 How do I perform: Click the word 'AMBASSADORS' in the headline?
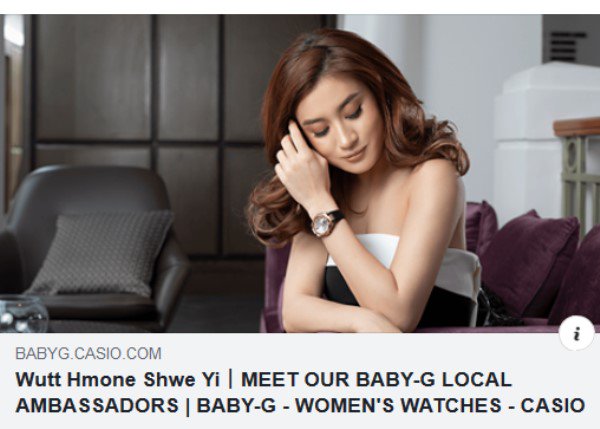tap(97, 405)
